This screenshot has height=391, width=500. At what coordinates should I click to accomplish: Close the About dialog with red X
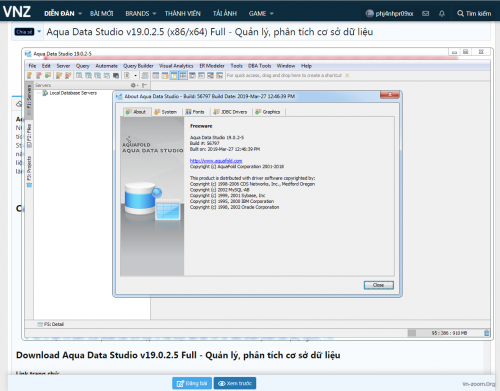point(390,95)
